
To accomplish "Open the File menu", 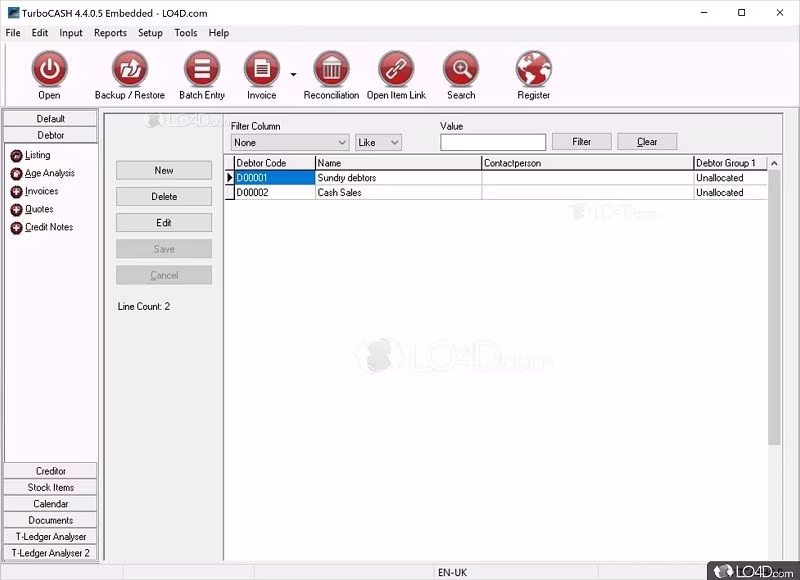I will (x=13, y=33).
